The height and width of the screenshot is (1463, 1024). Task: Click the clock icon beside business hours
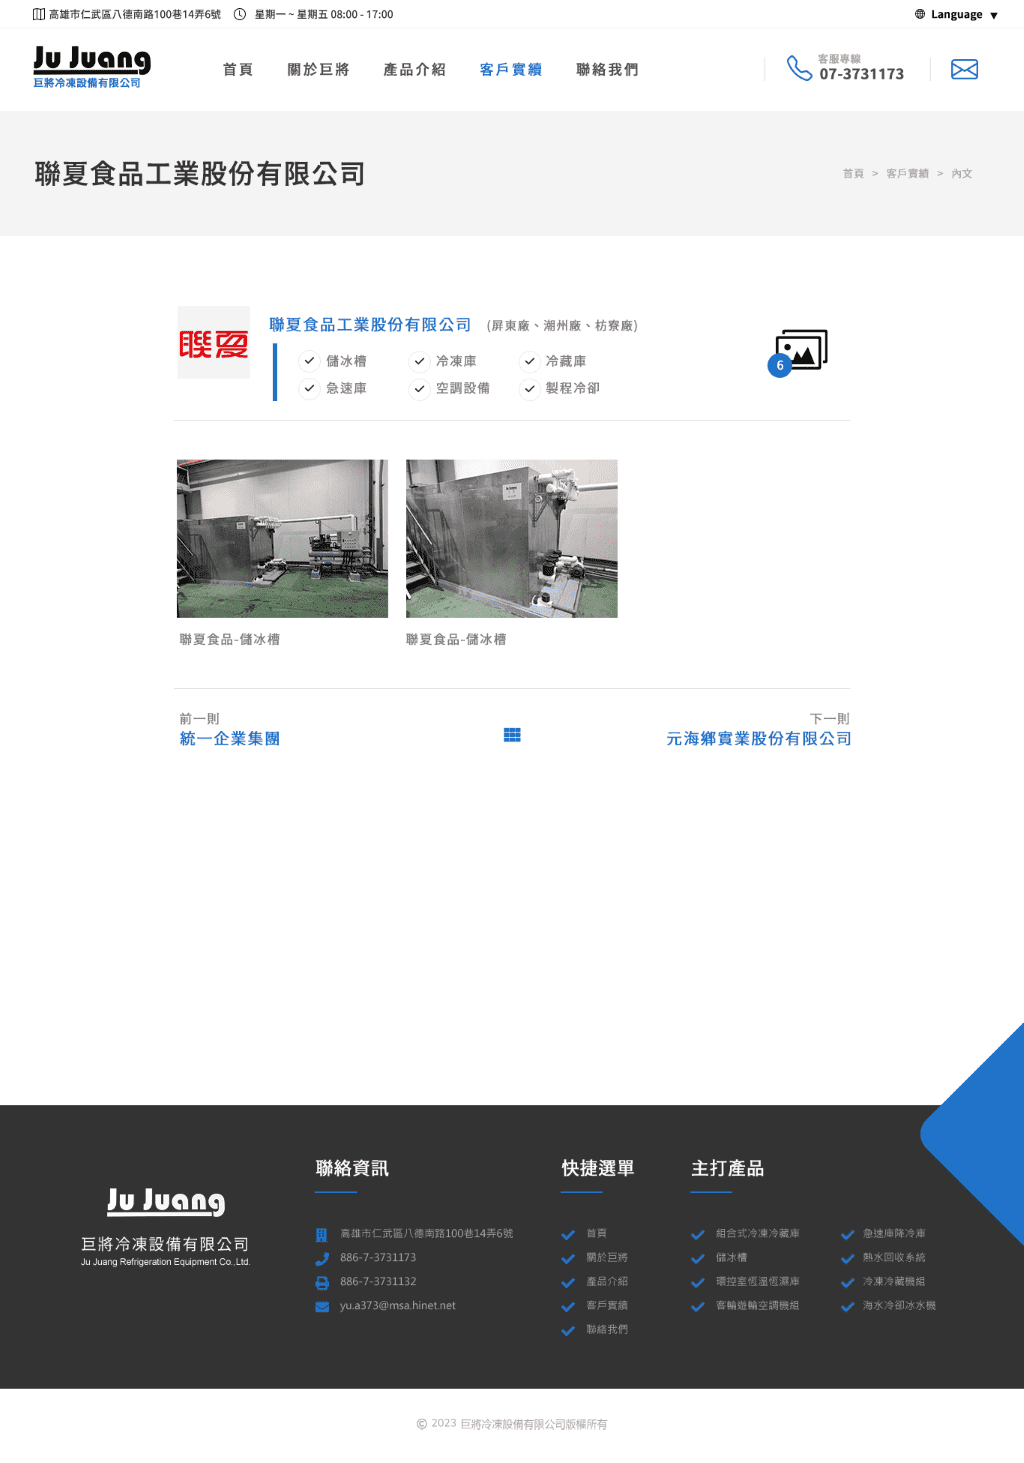tap(240, 14)
